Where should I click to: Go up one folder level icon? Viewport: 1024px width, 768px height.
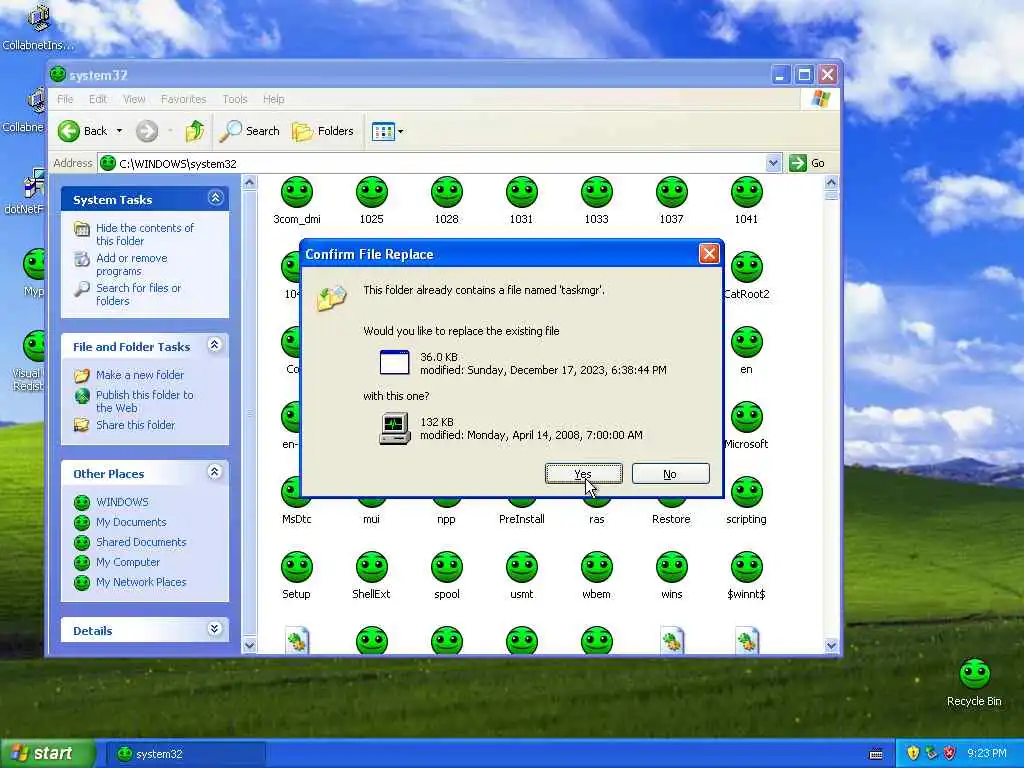[195, 131]
